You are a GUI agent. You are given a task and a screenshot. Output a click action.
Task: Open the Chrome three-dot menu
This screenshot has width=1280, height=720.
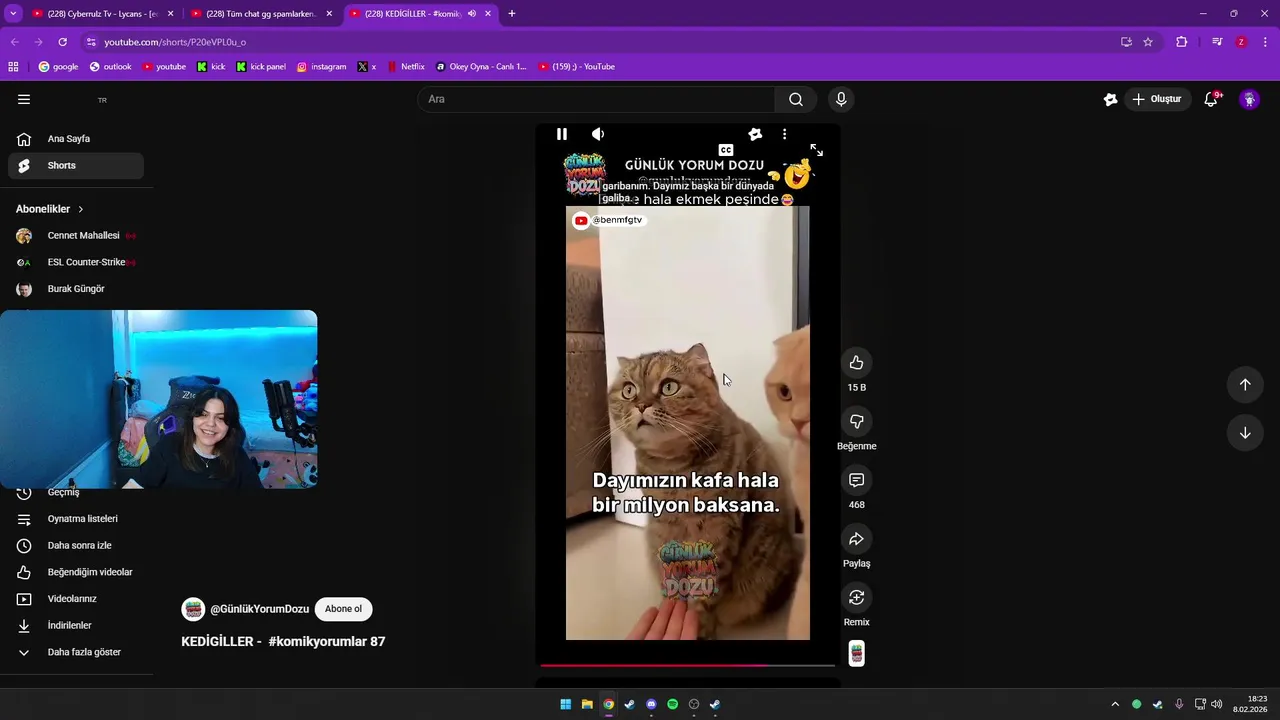pos(1265,42)
